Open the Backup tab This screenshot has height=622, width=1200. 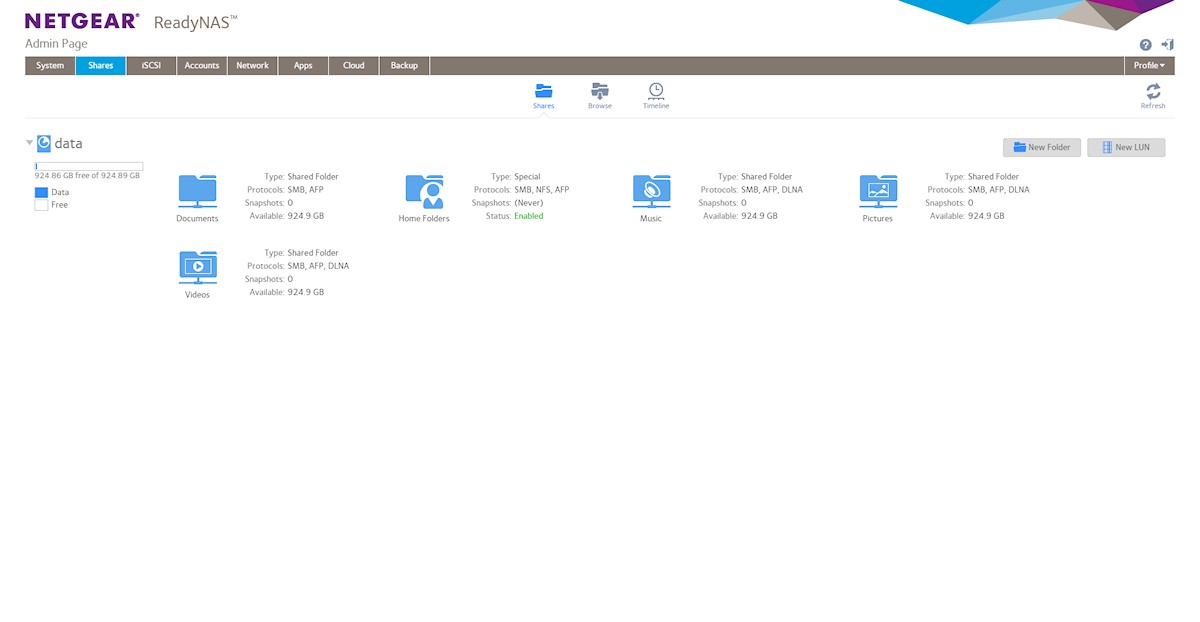(404, 66)
